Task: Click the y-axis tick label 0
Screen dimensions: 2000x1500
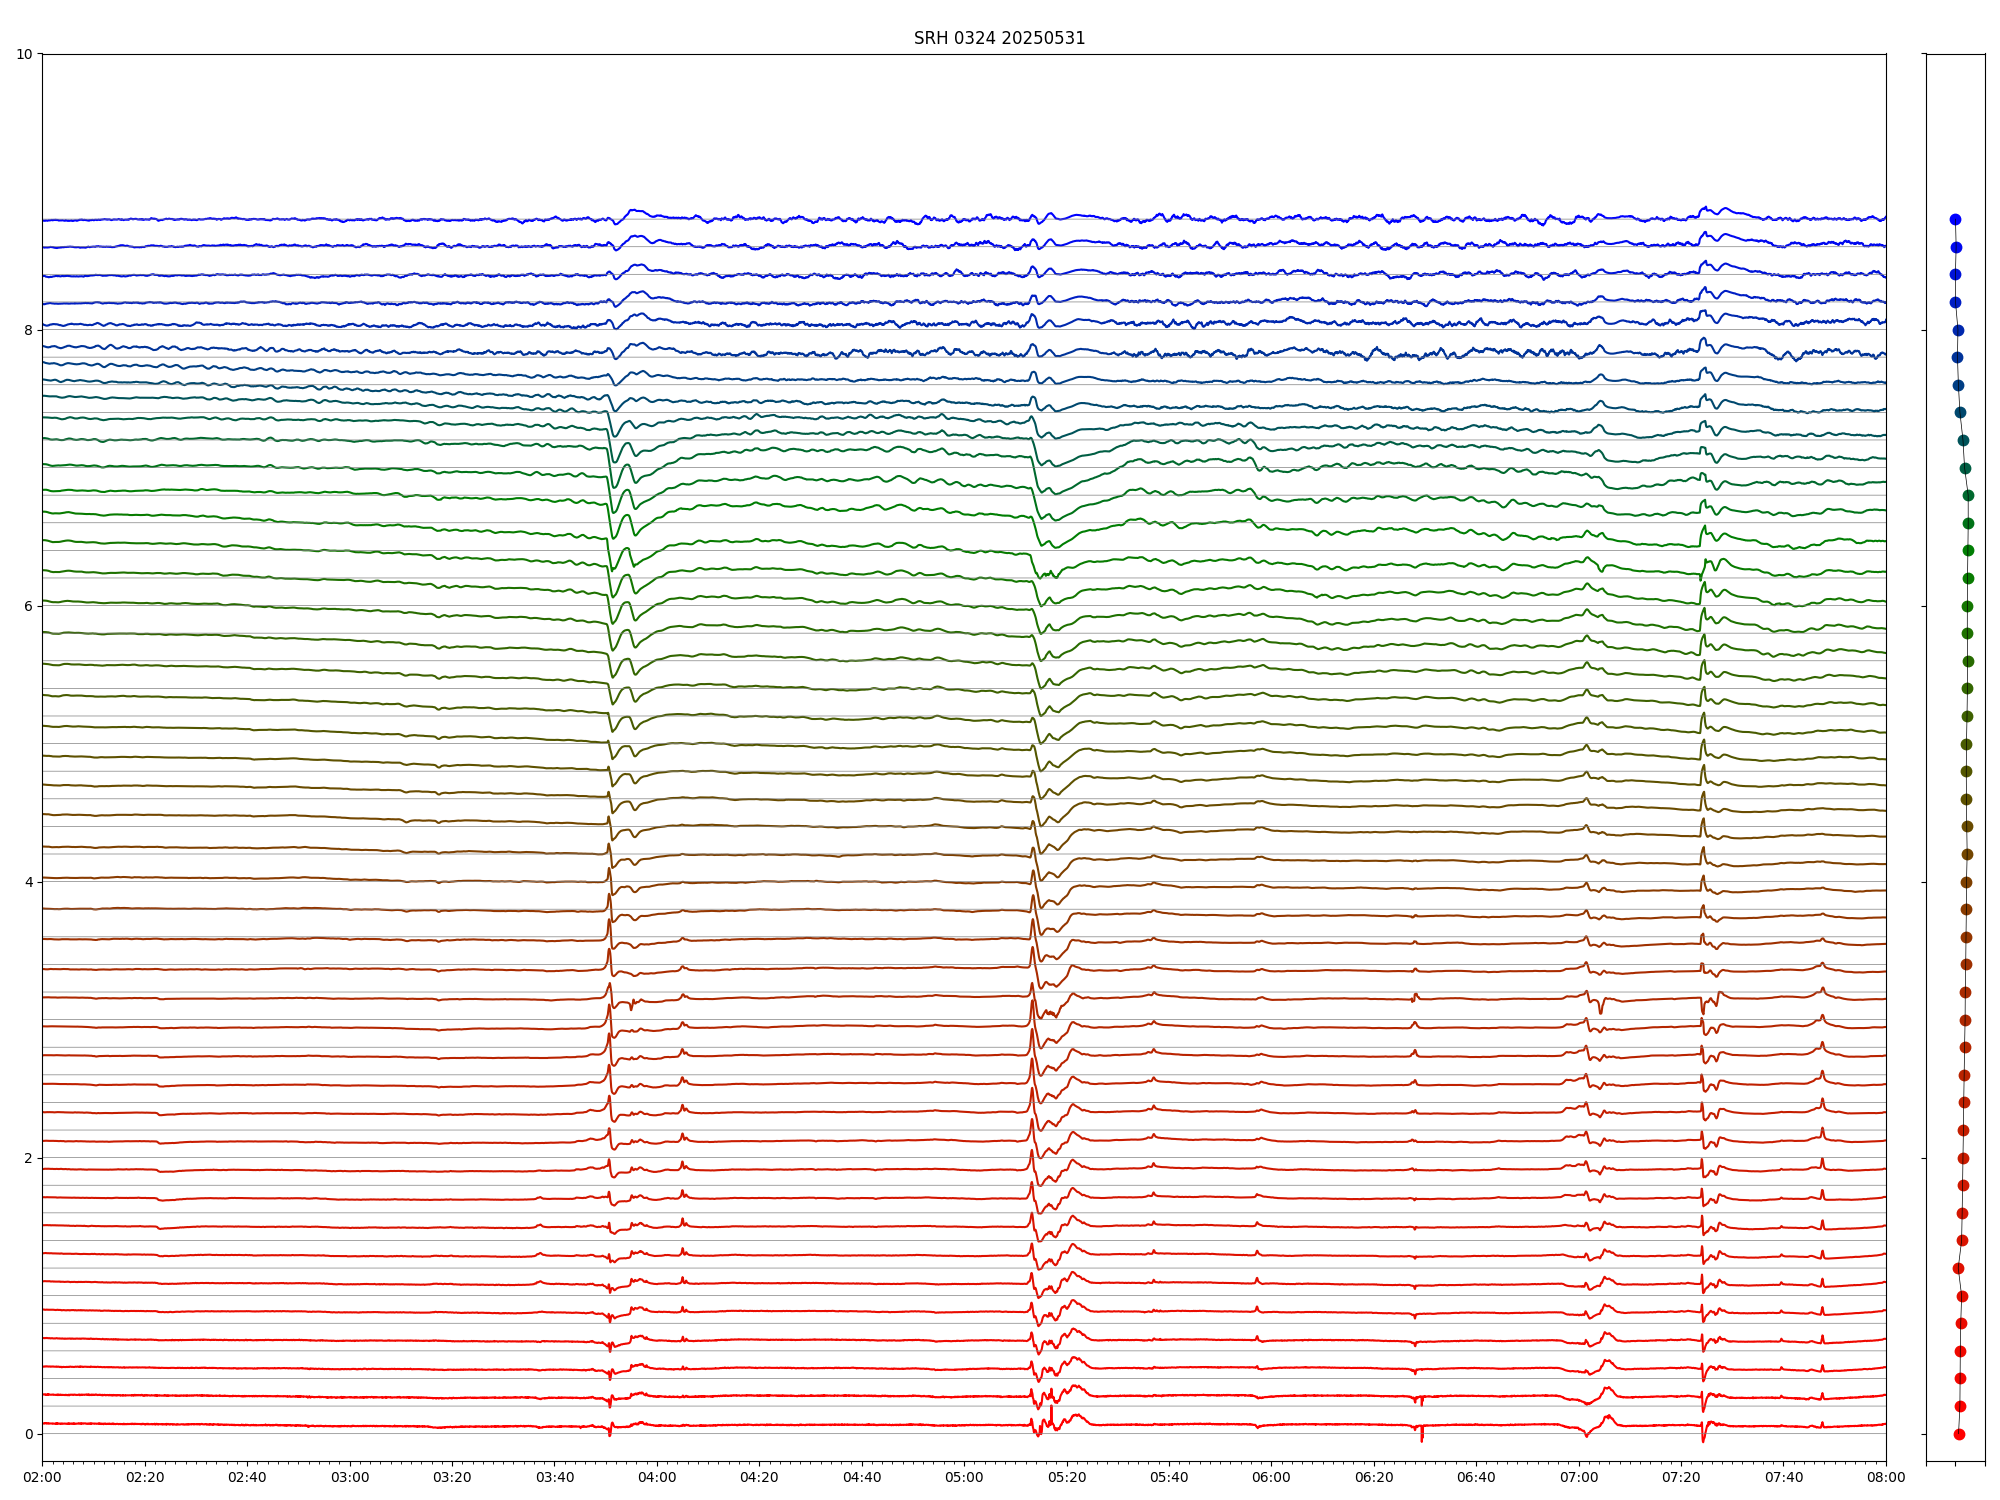Action: point(28,1434)
